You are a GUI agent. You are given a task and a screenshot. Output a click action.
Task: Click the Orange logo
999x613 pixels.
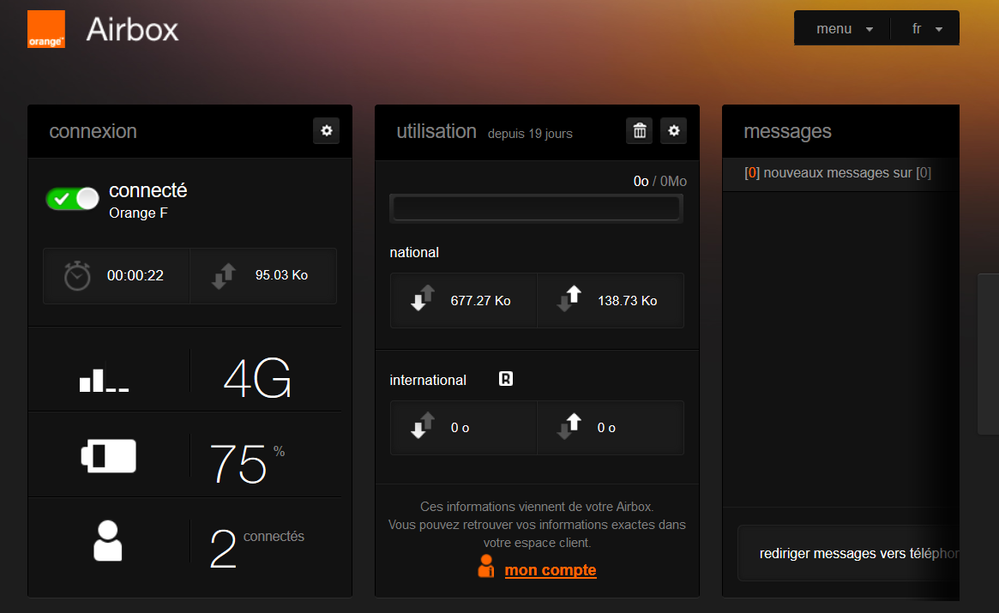(45, 29)
